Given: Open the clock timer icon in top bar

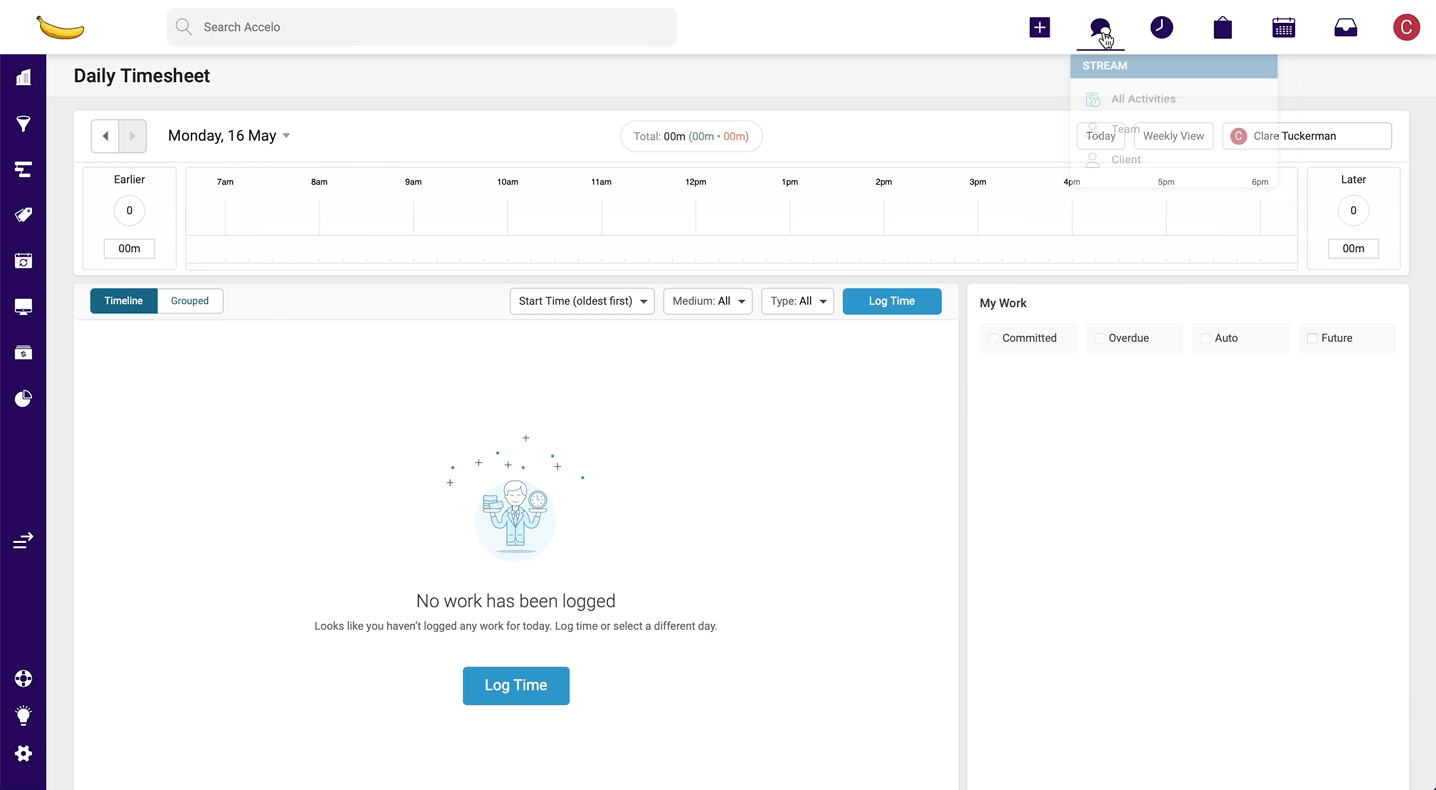Looking at the screenshot, I should point(1161,27).
